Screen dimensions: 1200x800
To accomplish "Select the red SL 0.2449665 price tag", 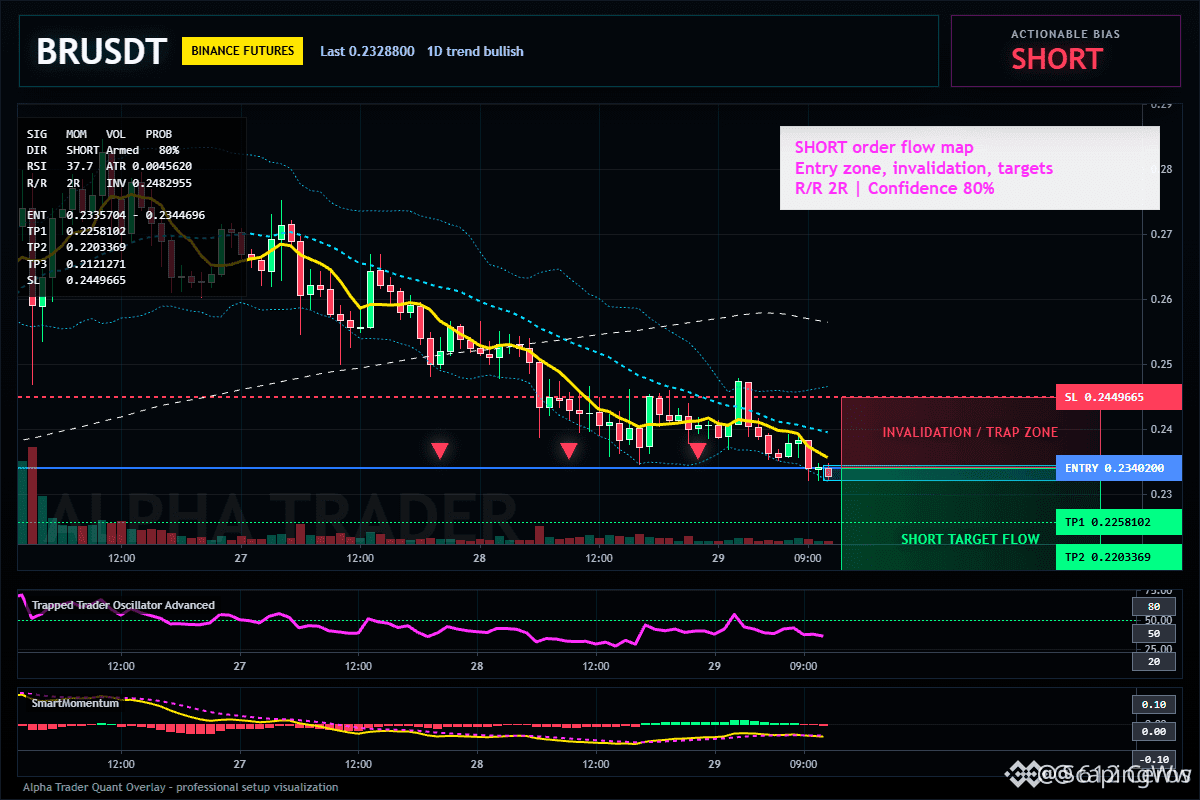I will point(1118,397).
